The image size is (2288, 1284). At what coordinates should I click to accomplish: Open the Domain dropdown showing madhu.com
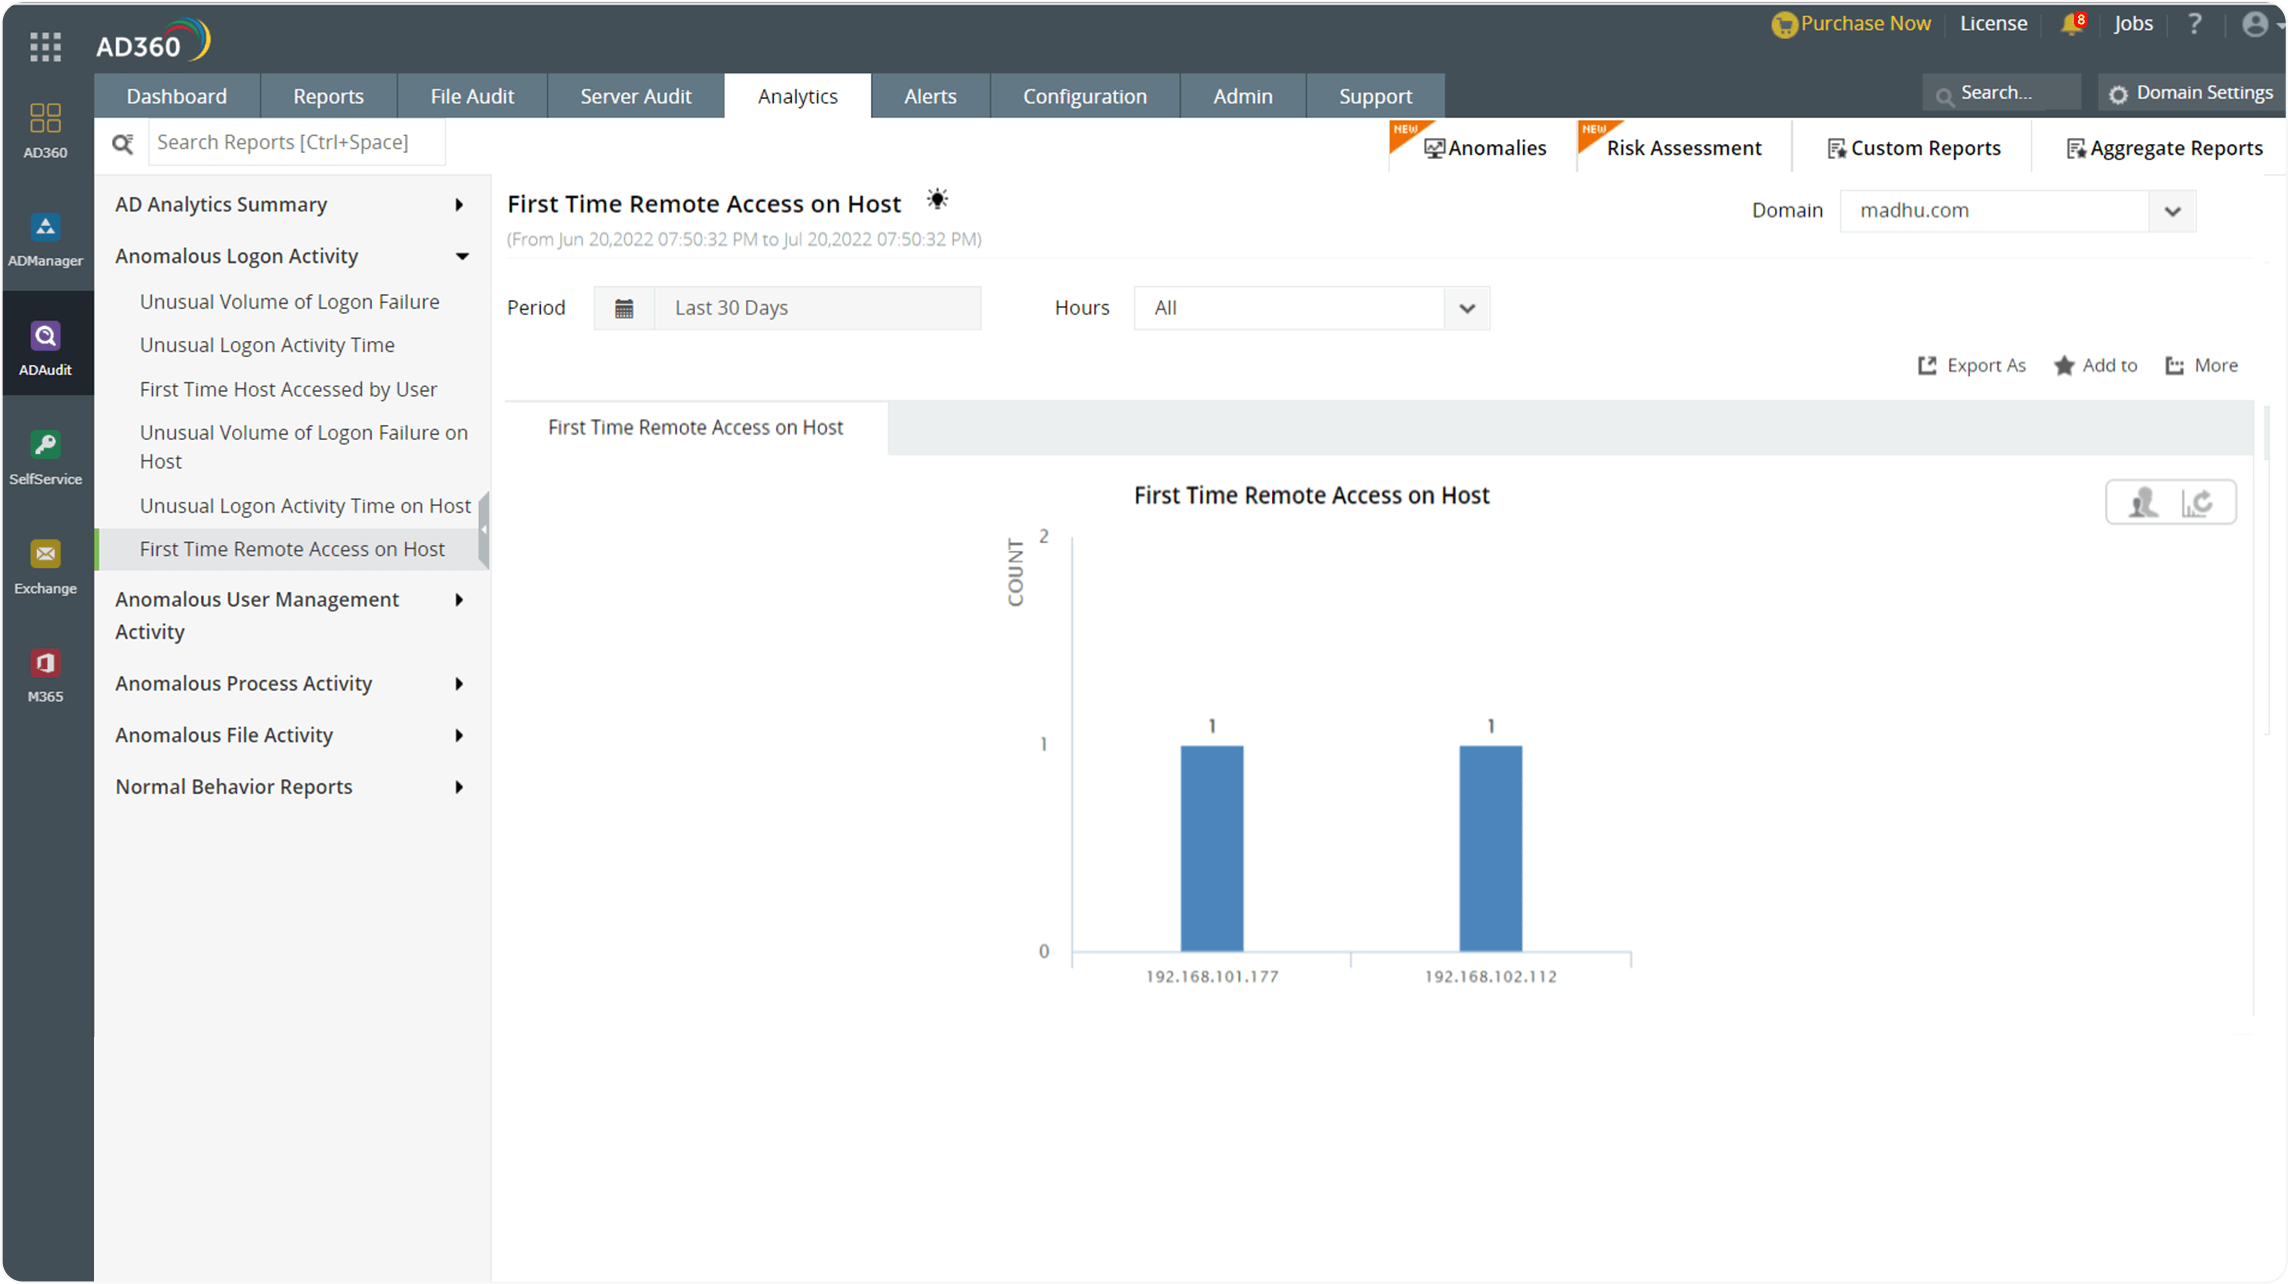pyautogui.click(x=2172, y=211)
